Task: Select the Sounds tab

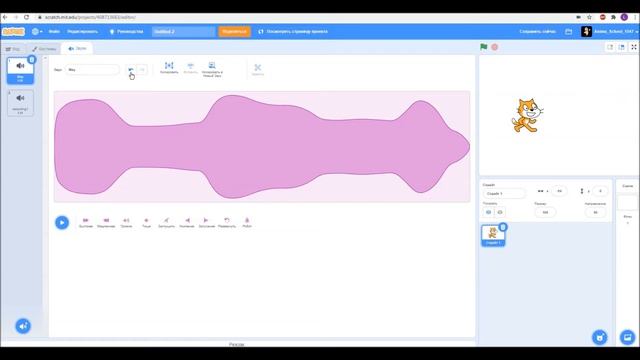Action: 77,49
